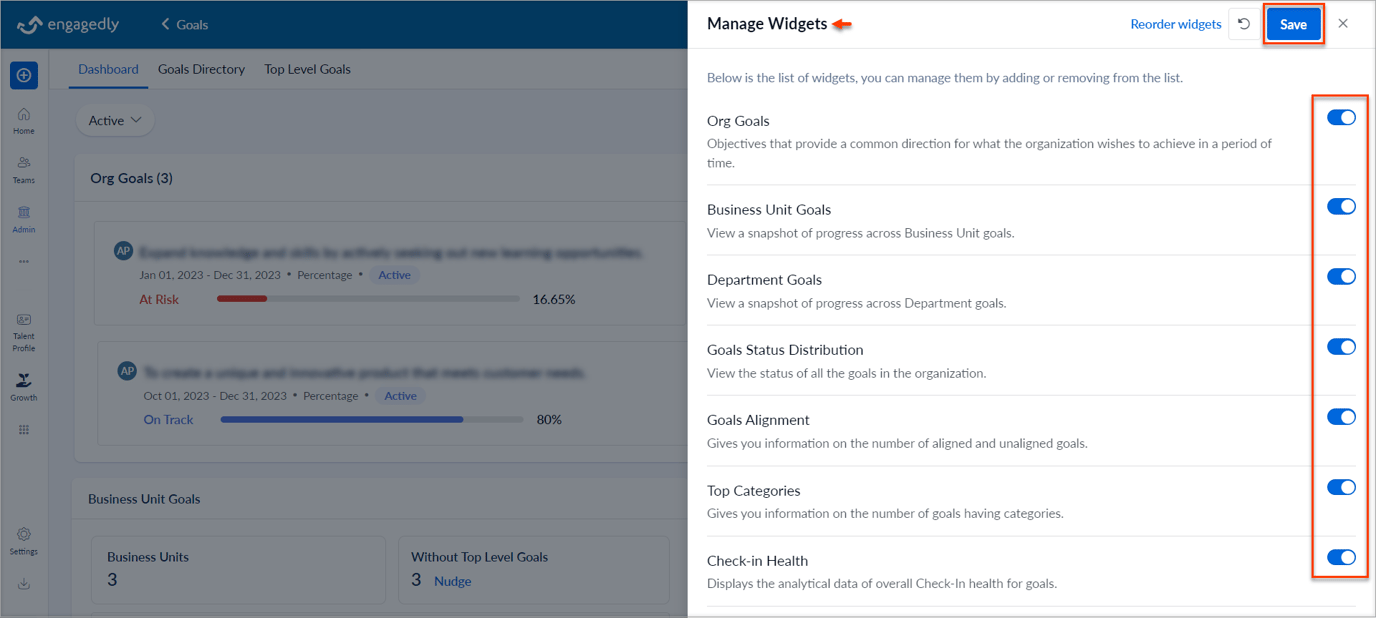Toggle off the Department Goals widget
The width and height of the screenshot is (1376, 618).
click(1340, 276)
